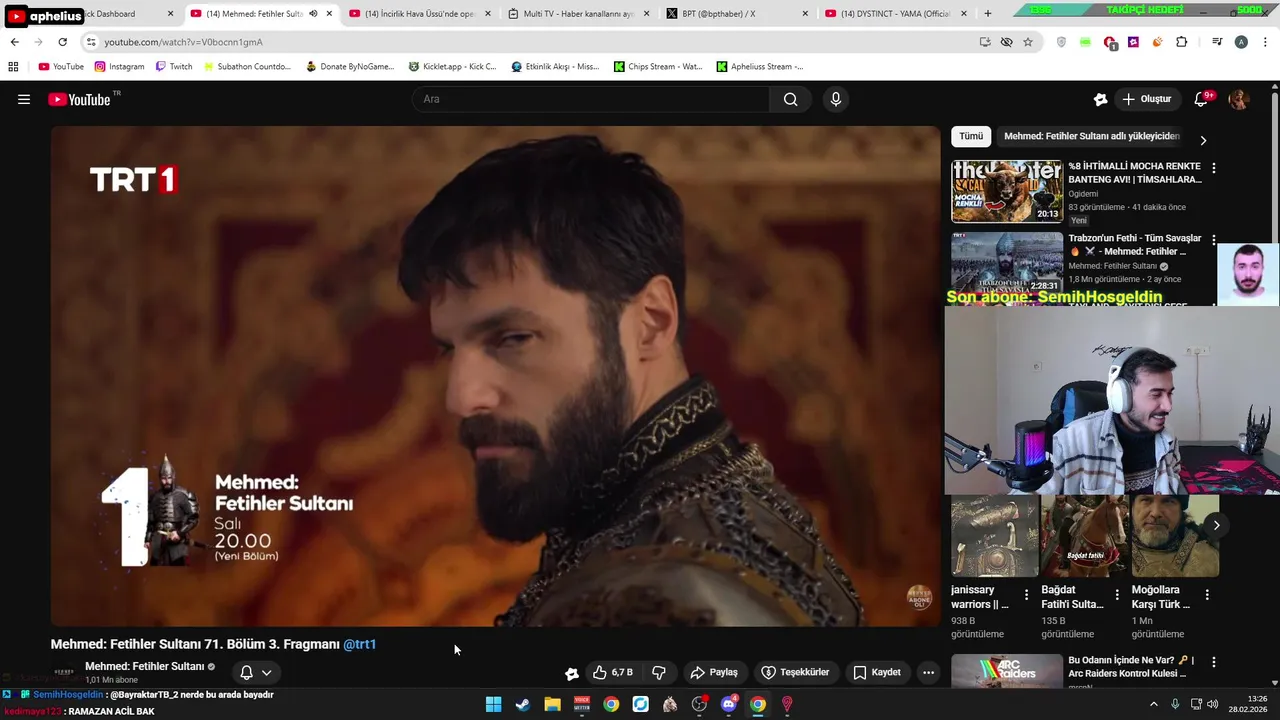Open the YouTube hamburger guide menu

point(24,99)
